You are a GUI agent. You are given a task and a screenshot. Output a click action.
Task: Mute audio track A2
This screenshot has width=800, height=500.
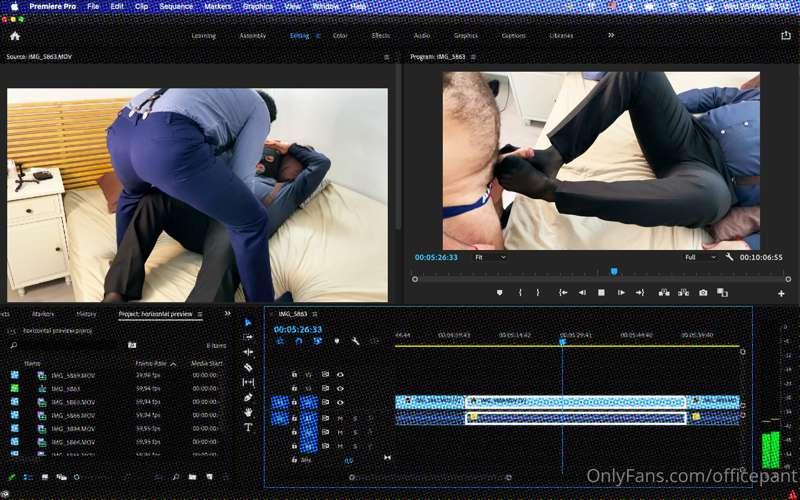coord(340,433)
